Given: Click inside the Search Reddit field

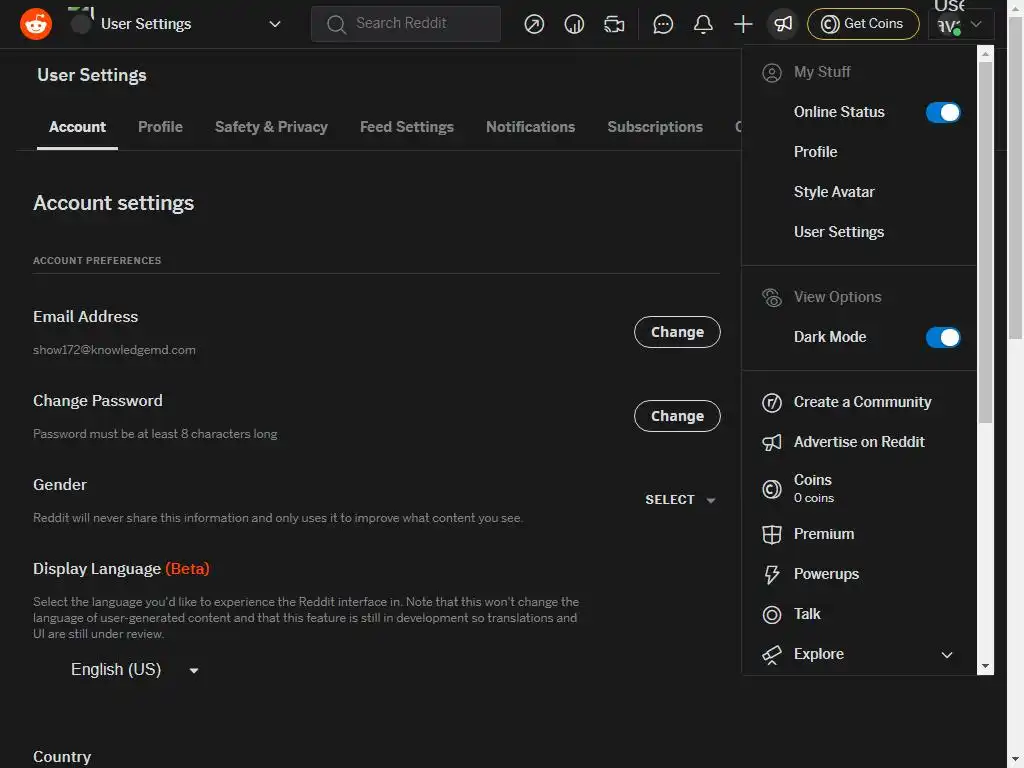Looking at the screenshot, I should [x=406, y=24].
